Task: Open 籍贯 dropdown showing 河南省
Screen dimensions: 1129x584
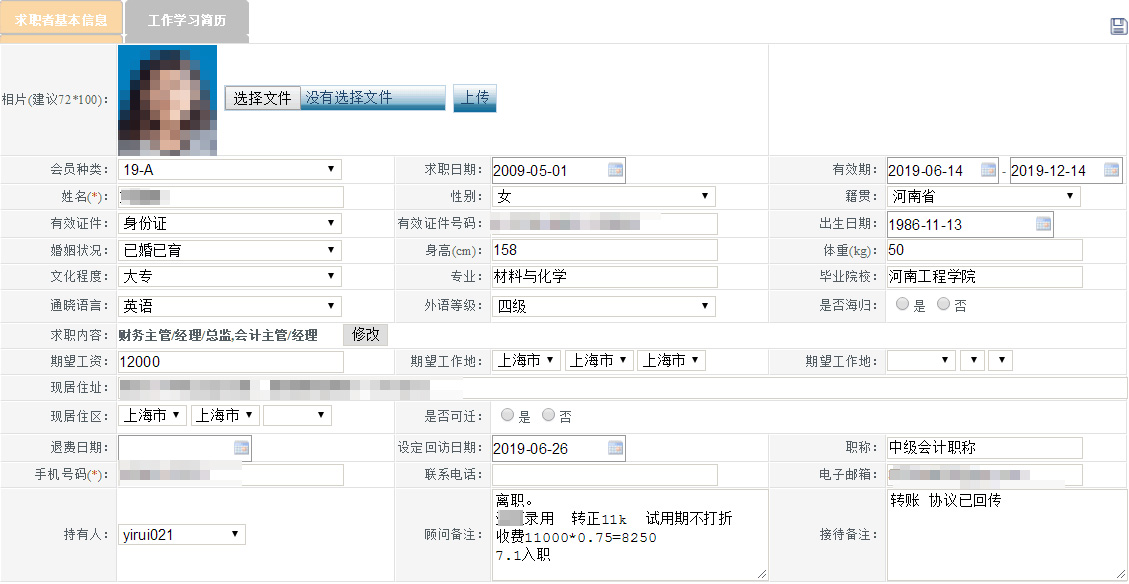Action: tap(984, 196)
